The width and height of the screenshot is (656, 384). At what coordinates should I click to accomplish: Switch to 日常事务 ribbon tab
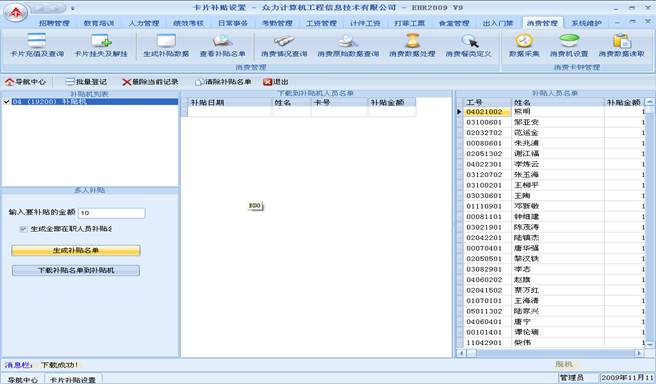tap(233, 23)
